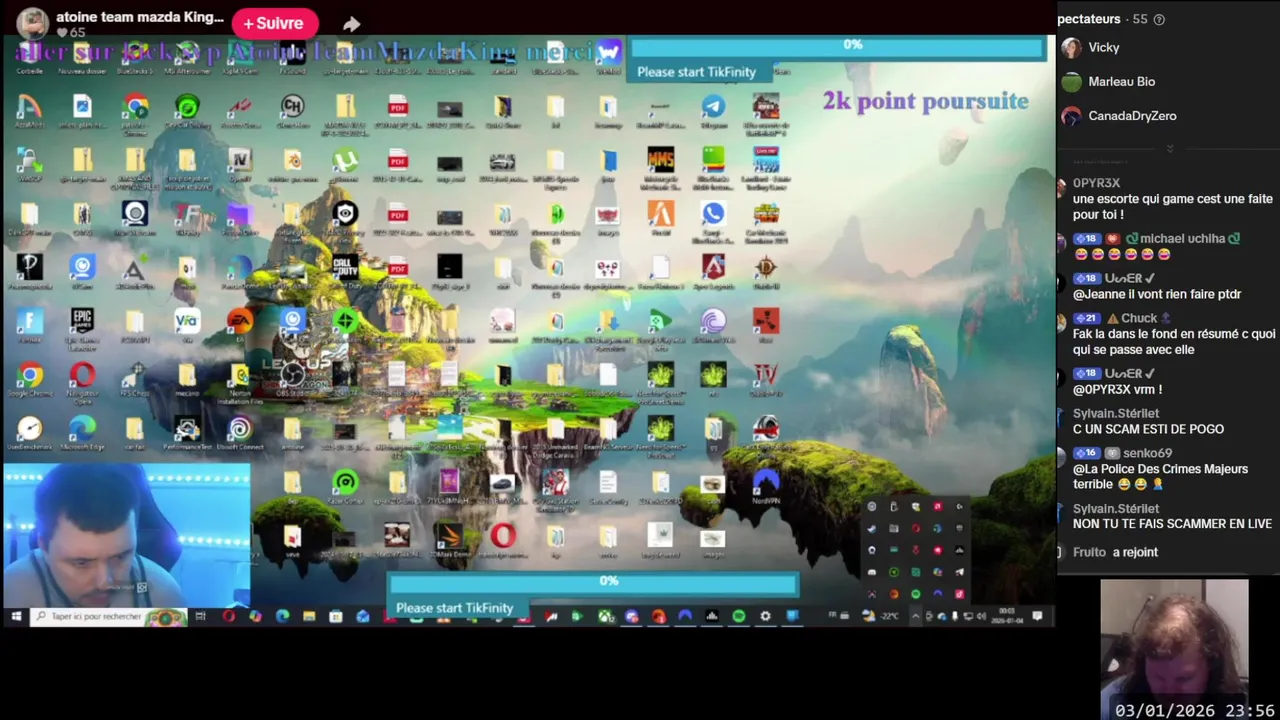Open the BitTorrent desktop icon
The height and width of the screenshot is (720, 1280).
click(713, 321)
